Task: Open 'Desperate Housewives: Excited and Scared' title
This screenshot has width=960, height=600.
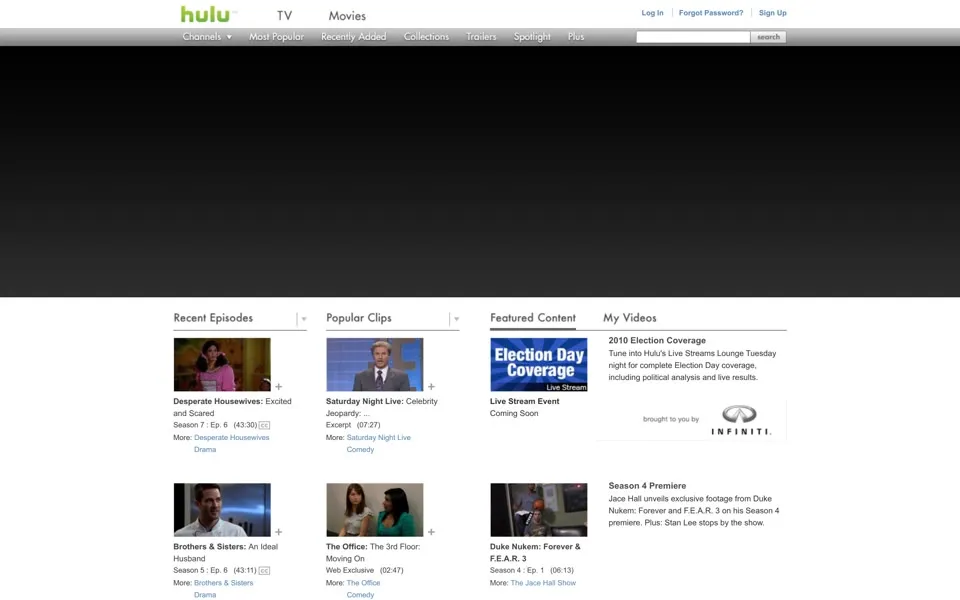Action: coord(232,407)
